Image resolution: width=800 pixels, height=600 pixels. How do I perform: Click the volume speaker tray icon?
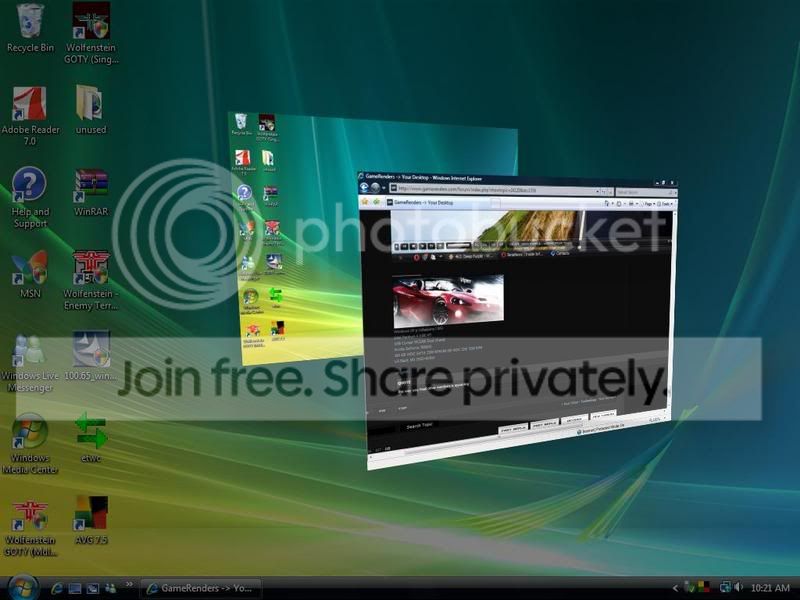tap(738, 588)
